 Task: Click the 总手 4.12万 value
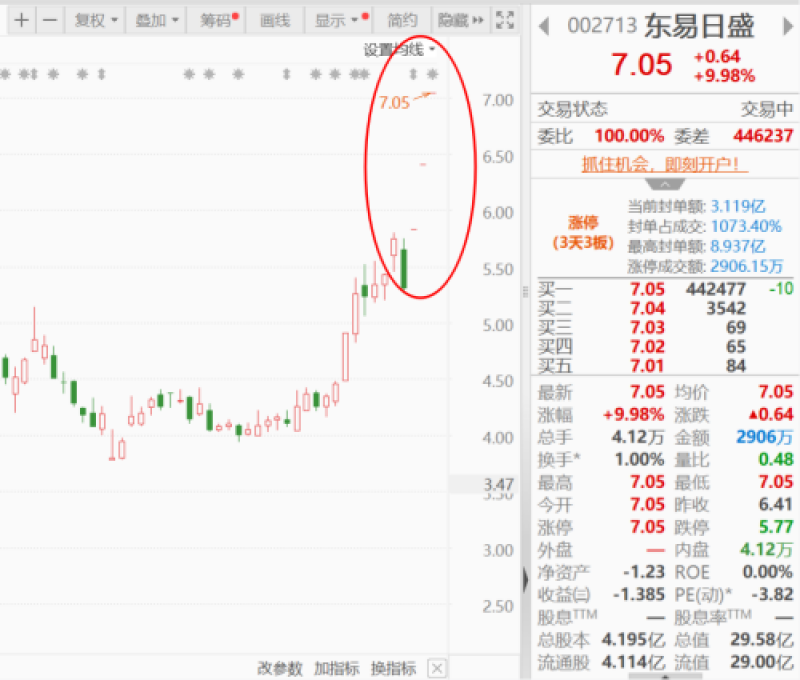638,437
